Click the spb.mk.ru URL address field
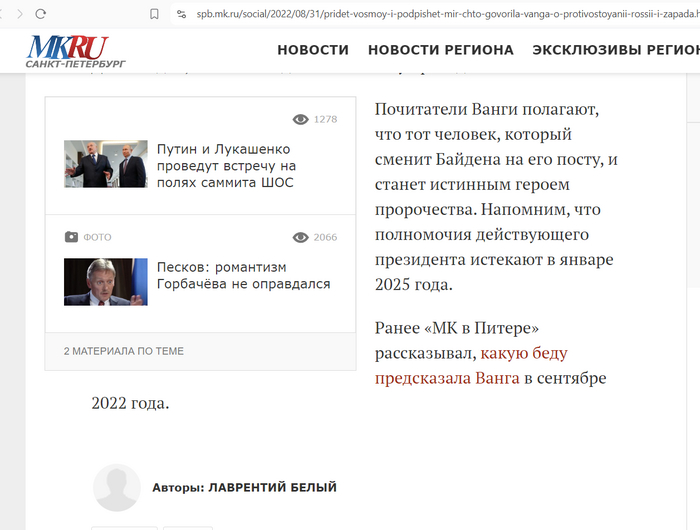Viewport: 700px width, 530px height. pyautogui.click(x=448, y=14)
